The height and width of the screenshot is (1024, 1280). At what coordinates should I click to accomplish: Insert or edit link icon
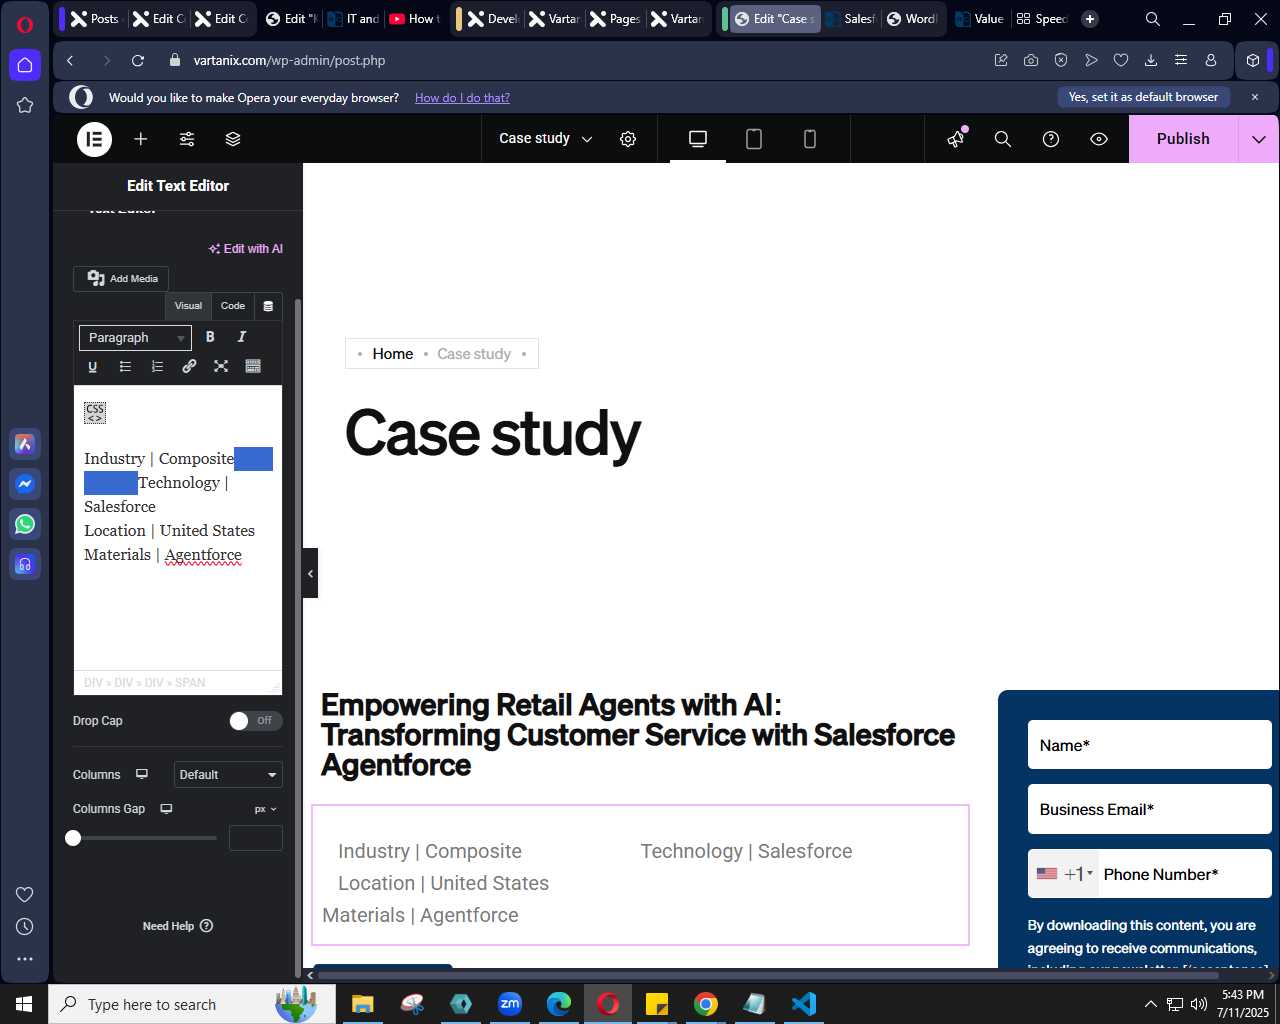point(189,366)
